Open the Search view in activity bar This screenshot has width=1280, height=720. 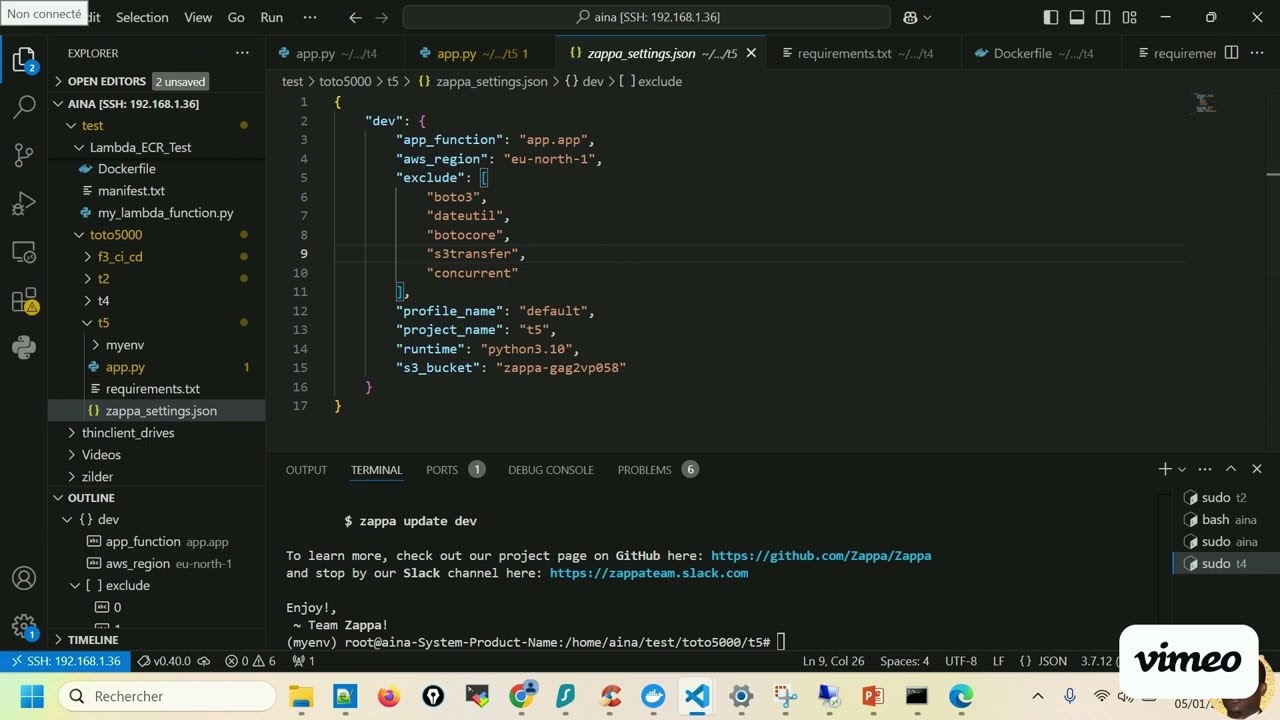pos(24,107)
